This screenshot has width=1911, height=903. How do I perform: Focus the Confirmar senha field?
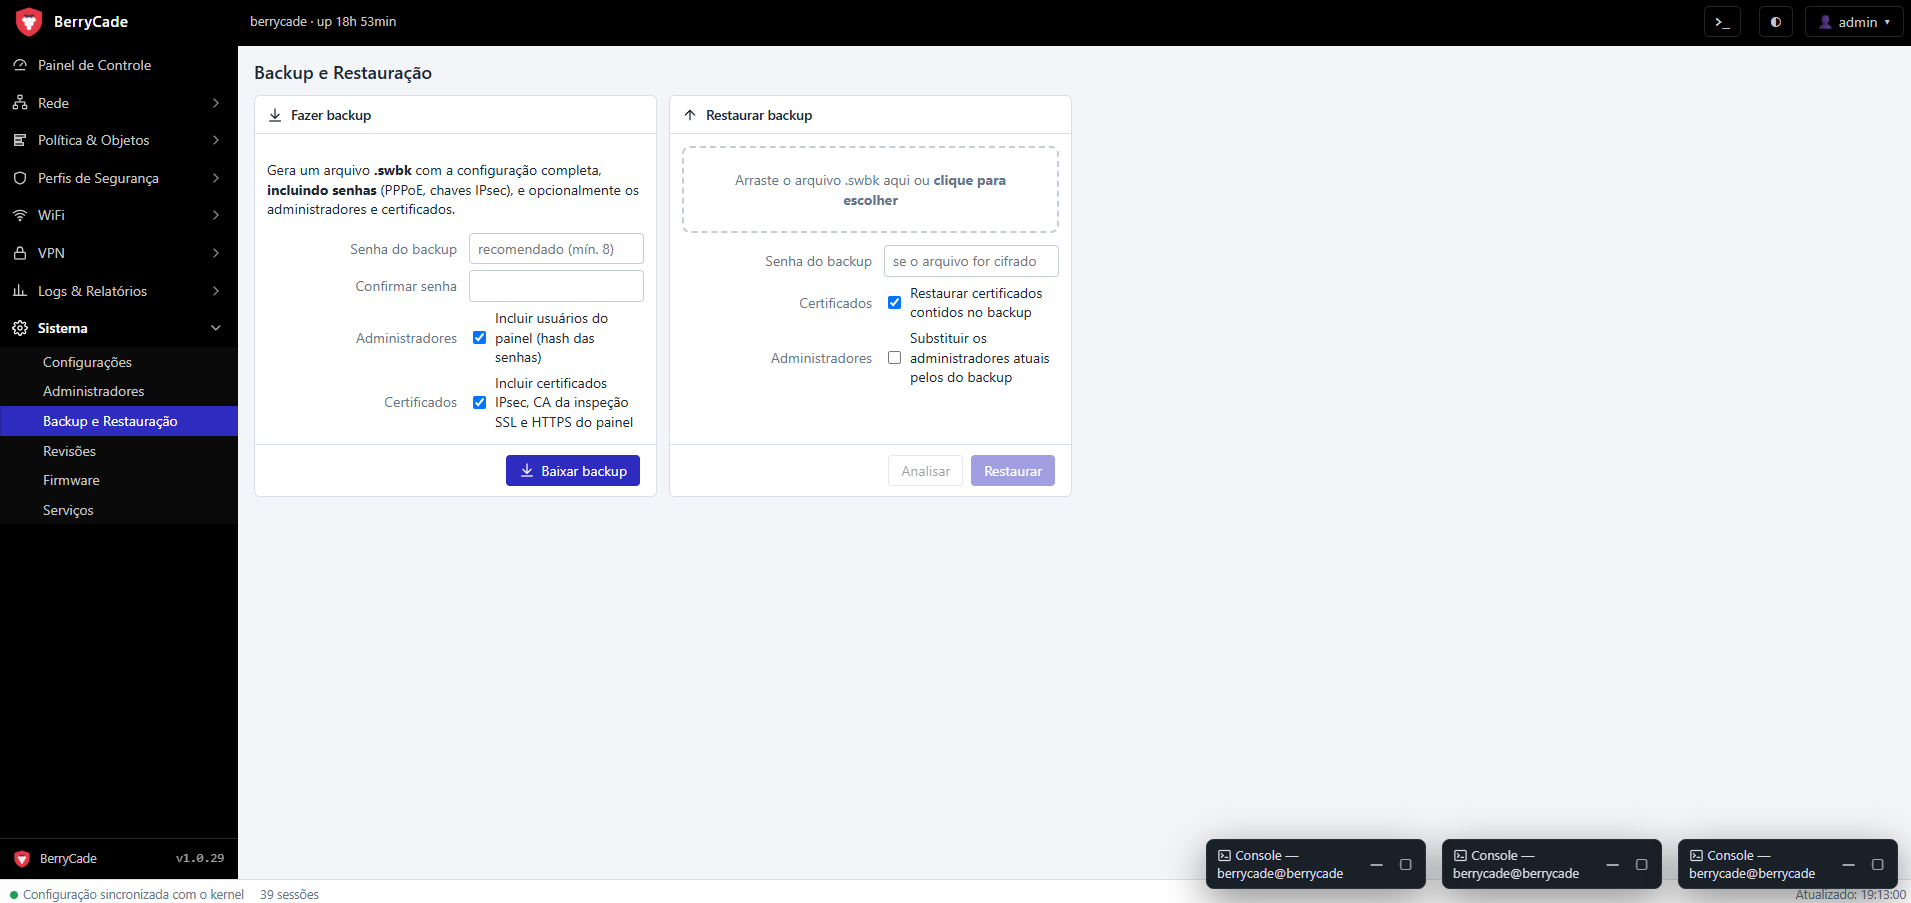click(556, 286)
